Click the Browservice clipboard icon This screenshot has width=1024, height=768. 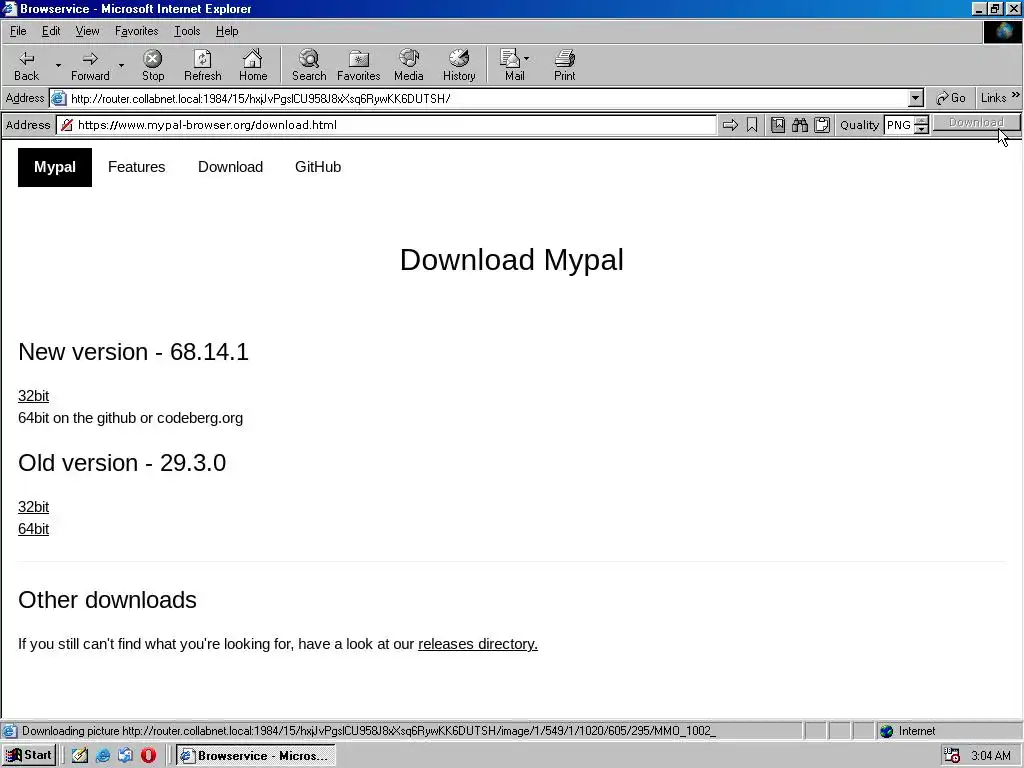point(822,125)
